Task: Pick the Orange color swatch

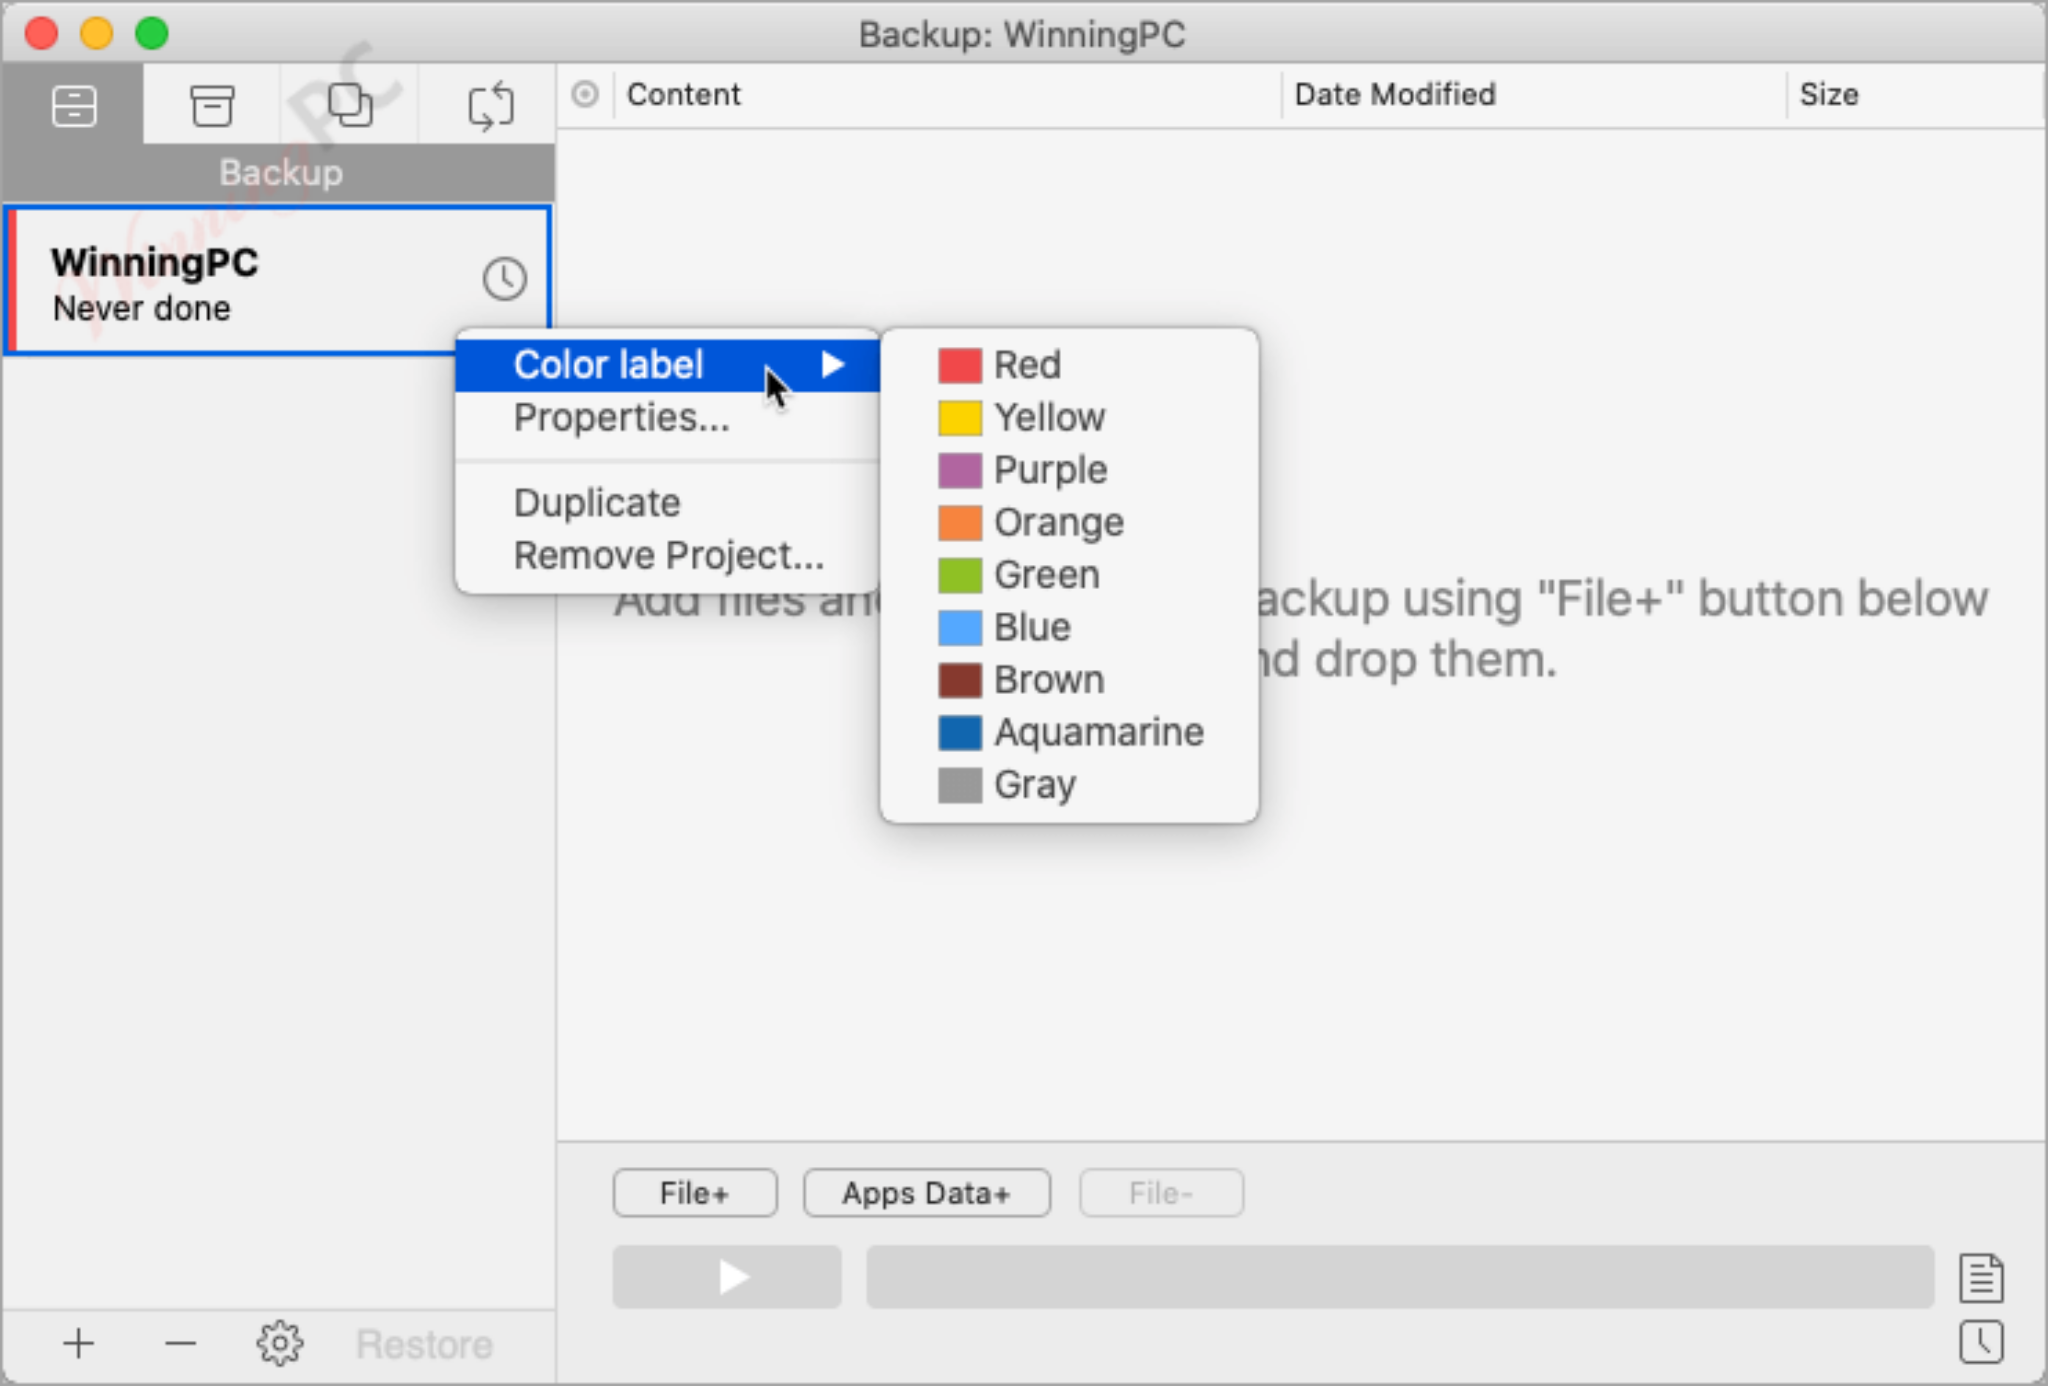Action: [959, 522]
